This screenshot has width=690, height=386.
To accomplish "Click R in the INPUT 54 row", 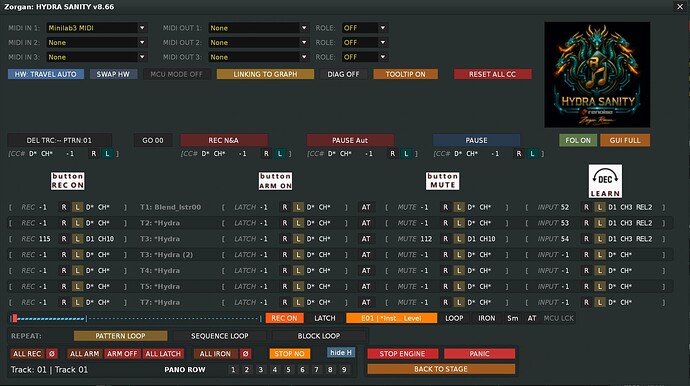I will pyautogui.click(x=586, y=239).
